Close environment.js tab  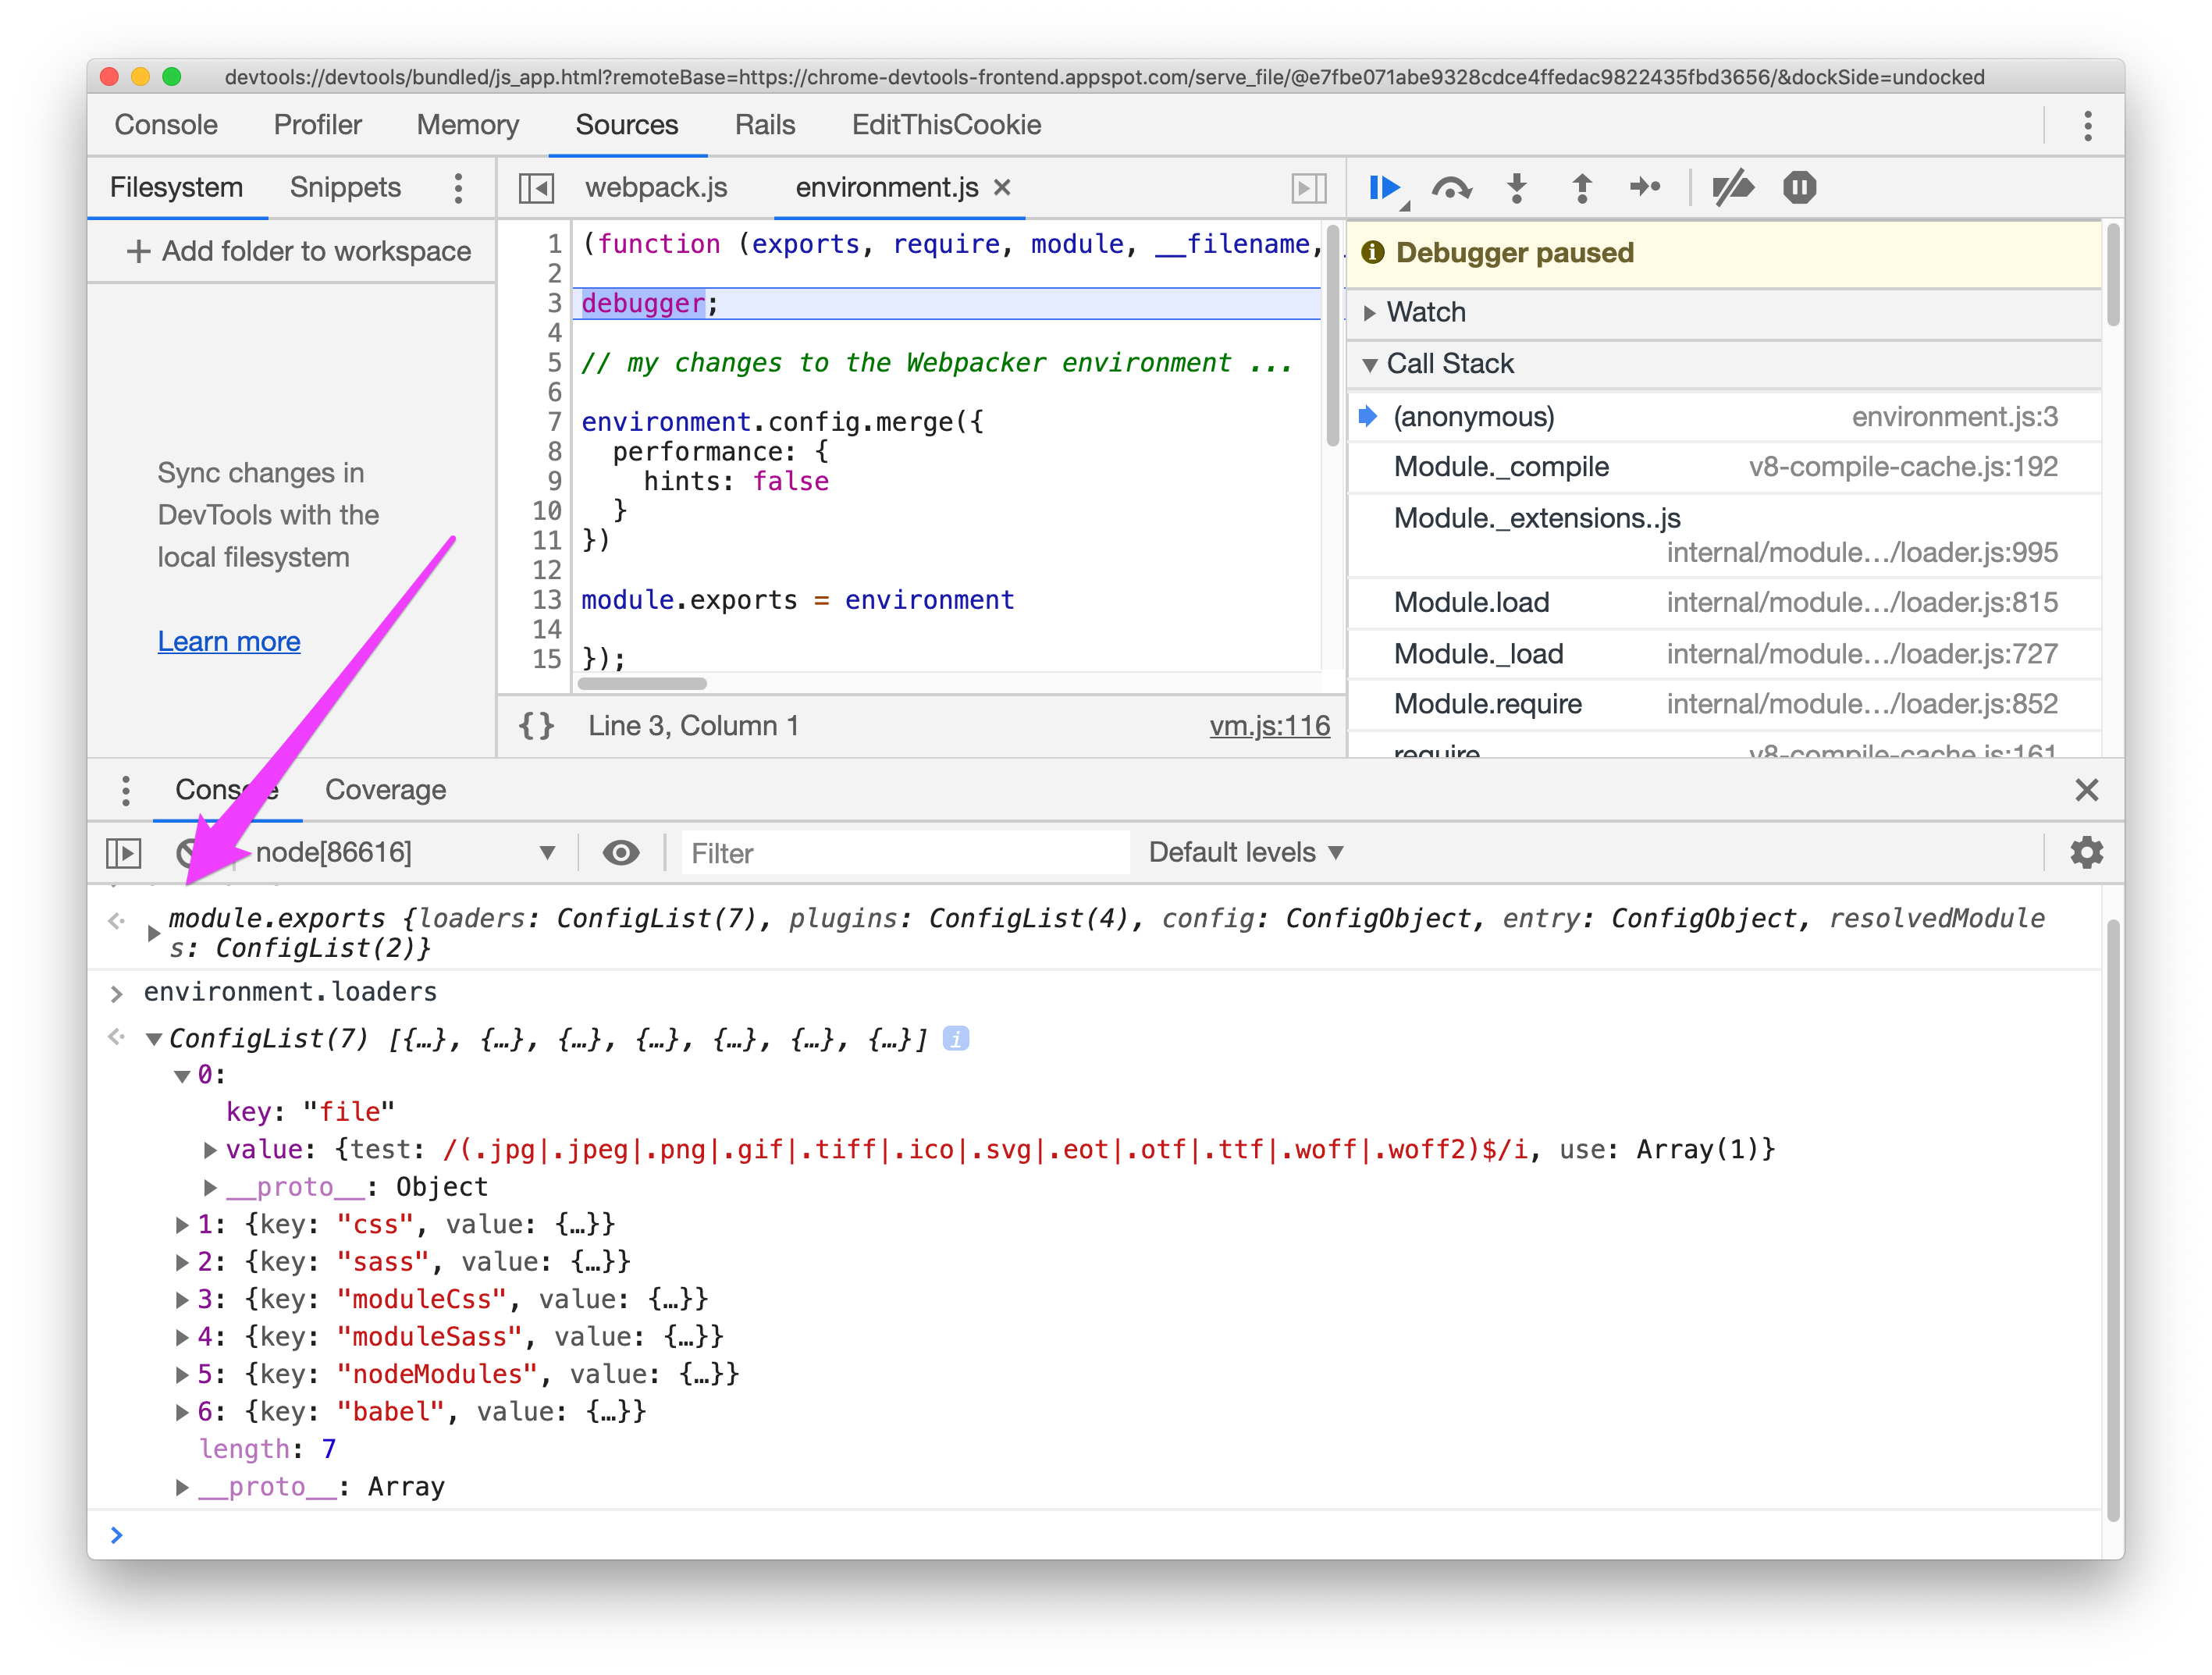(x=1002, y=188)
